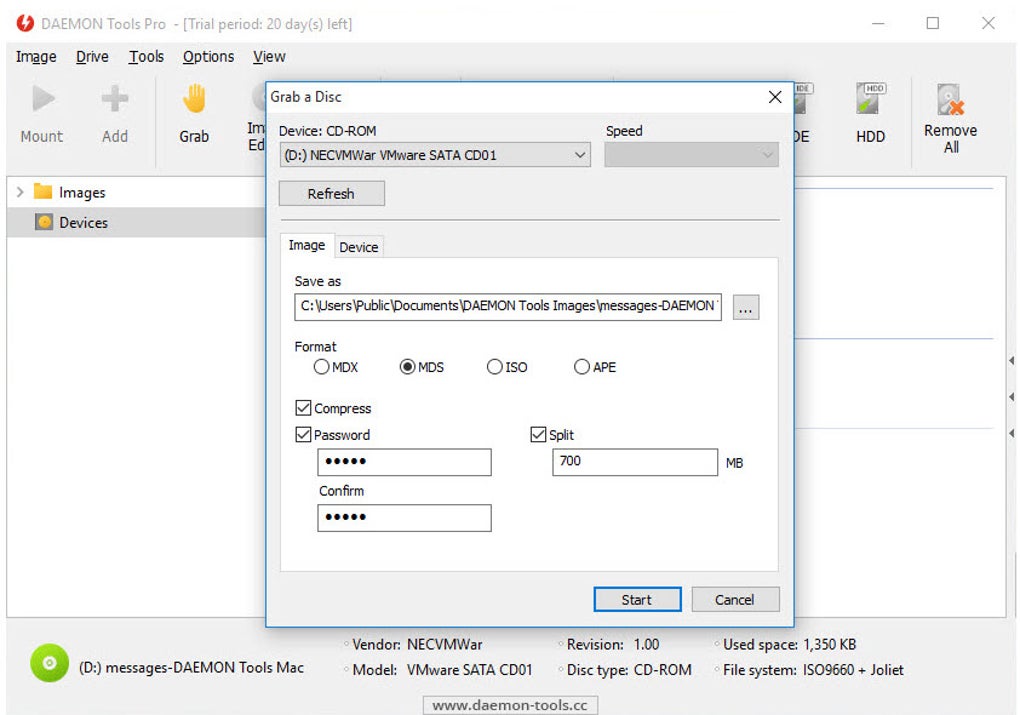Viewport: 1020px width, 715px height.
Task: Open the Tools menu
Action: pyautogui.click(x=146, y=57)
